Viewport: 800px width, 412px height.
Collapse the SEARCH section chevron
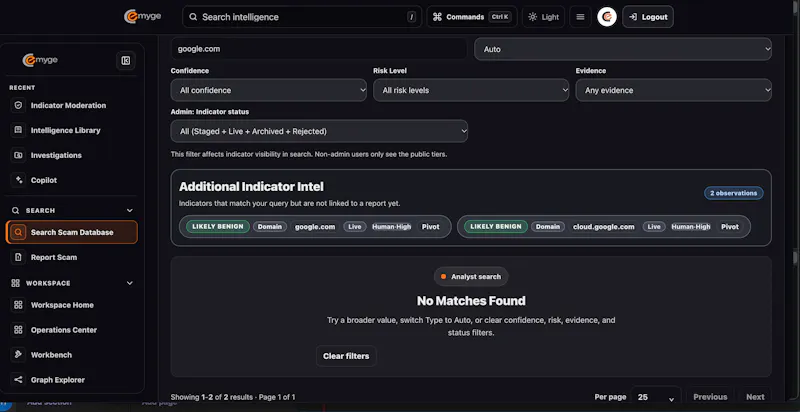[x=130, y=211]
